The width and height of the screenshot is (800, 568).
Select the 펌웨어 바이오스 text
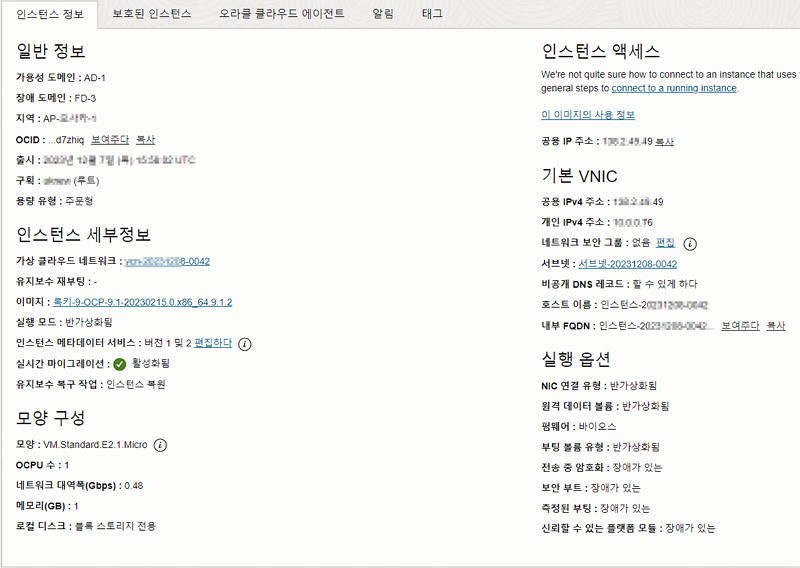click(x=579, y=426)
